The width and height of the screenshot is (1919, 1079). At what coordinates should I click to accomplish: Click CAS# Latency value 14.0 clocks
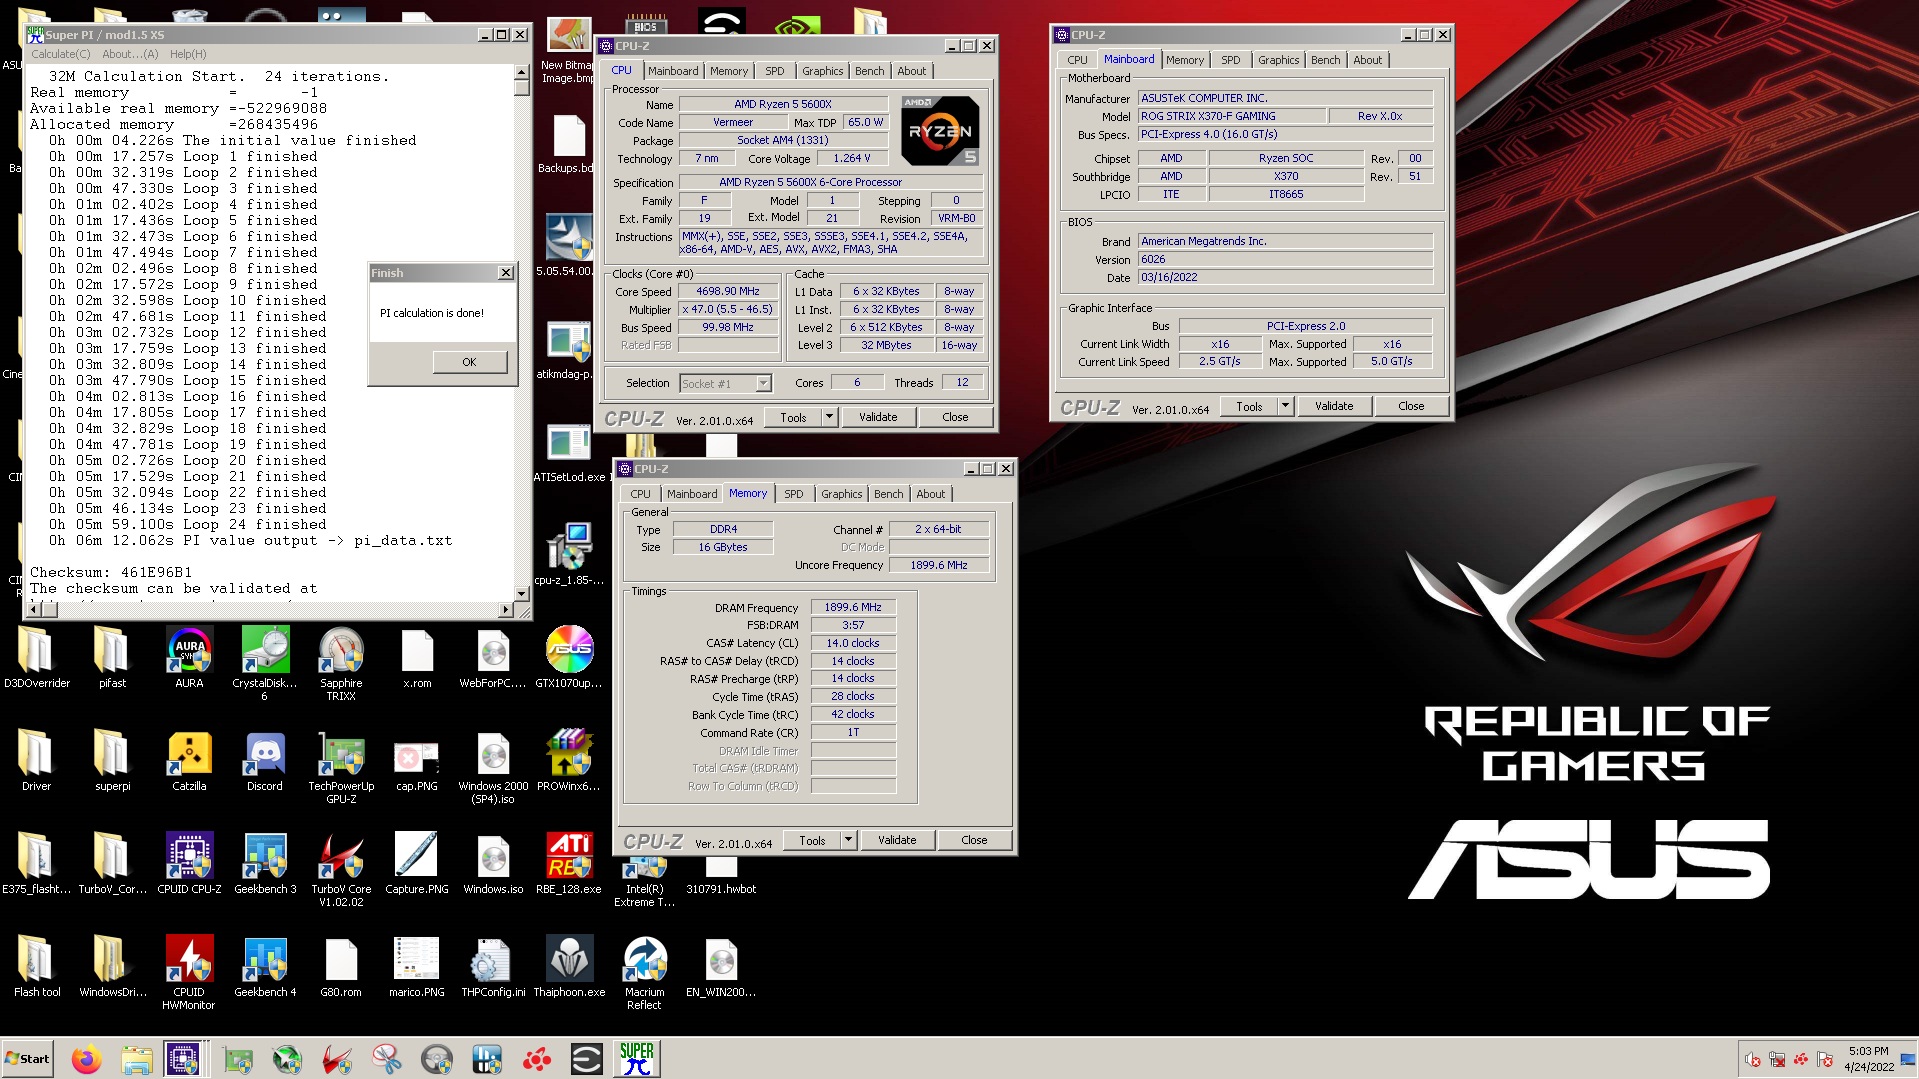(853, 643)
